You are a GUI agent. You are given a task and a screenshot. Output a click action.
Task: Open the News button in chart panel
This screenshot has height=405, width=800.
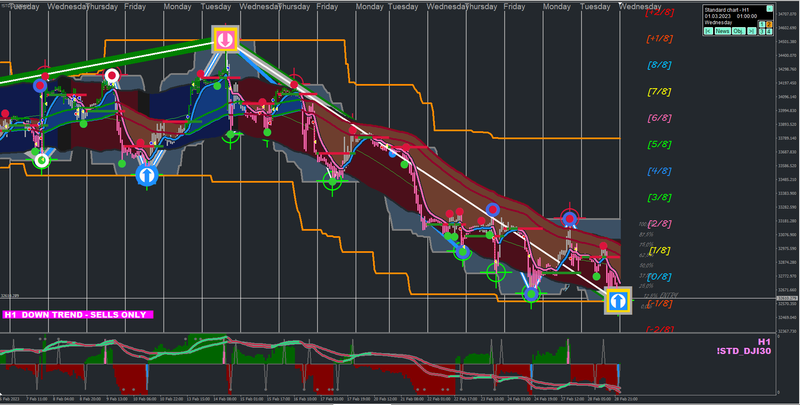(722, 31)
